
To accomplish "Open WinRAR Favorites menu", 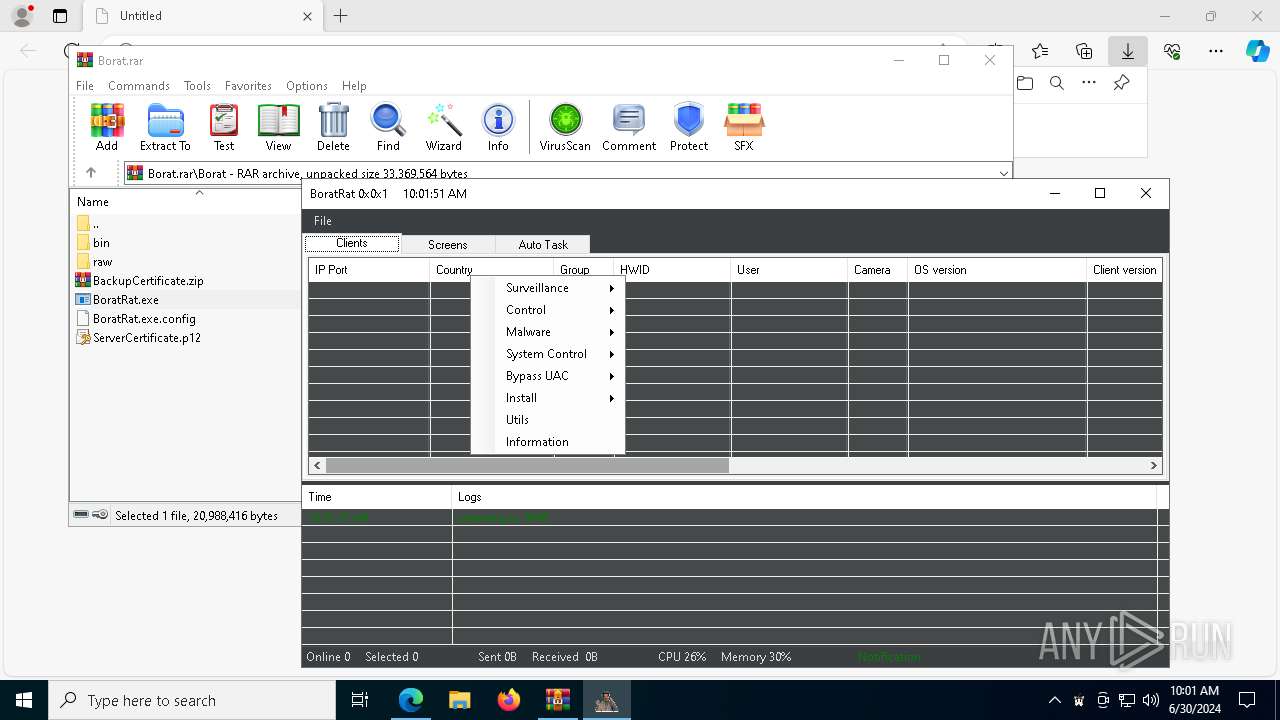I will [248, 86].
